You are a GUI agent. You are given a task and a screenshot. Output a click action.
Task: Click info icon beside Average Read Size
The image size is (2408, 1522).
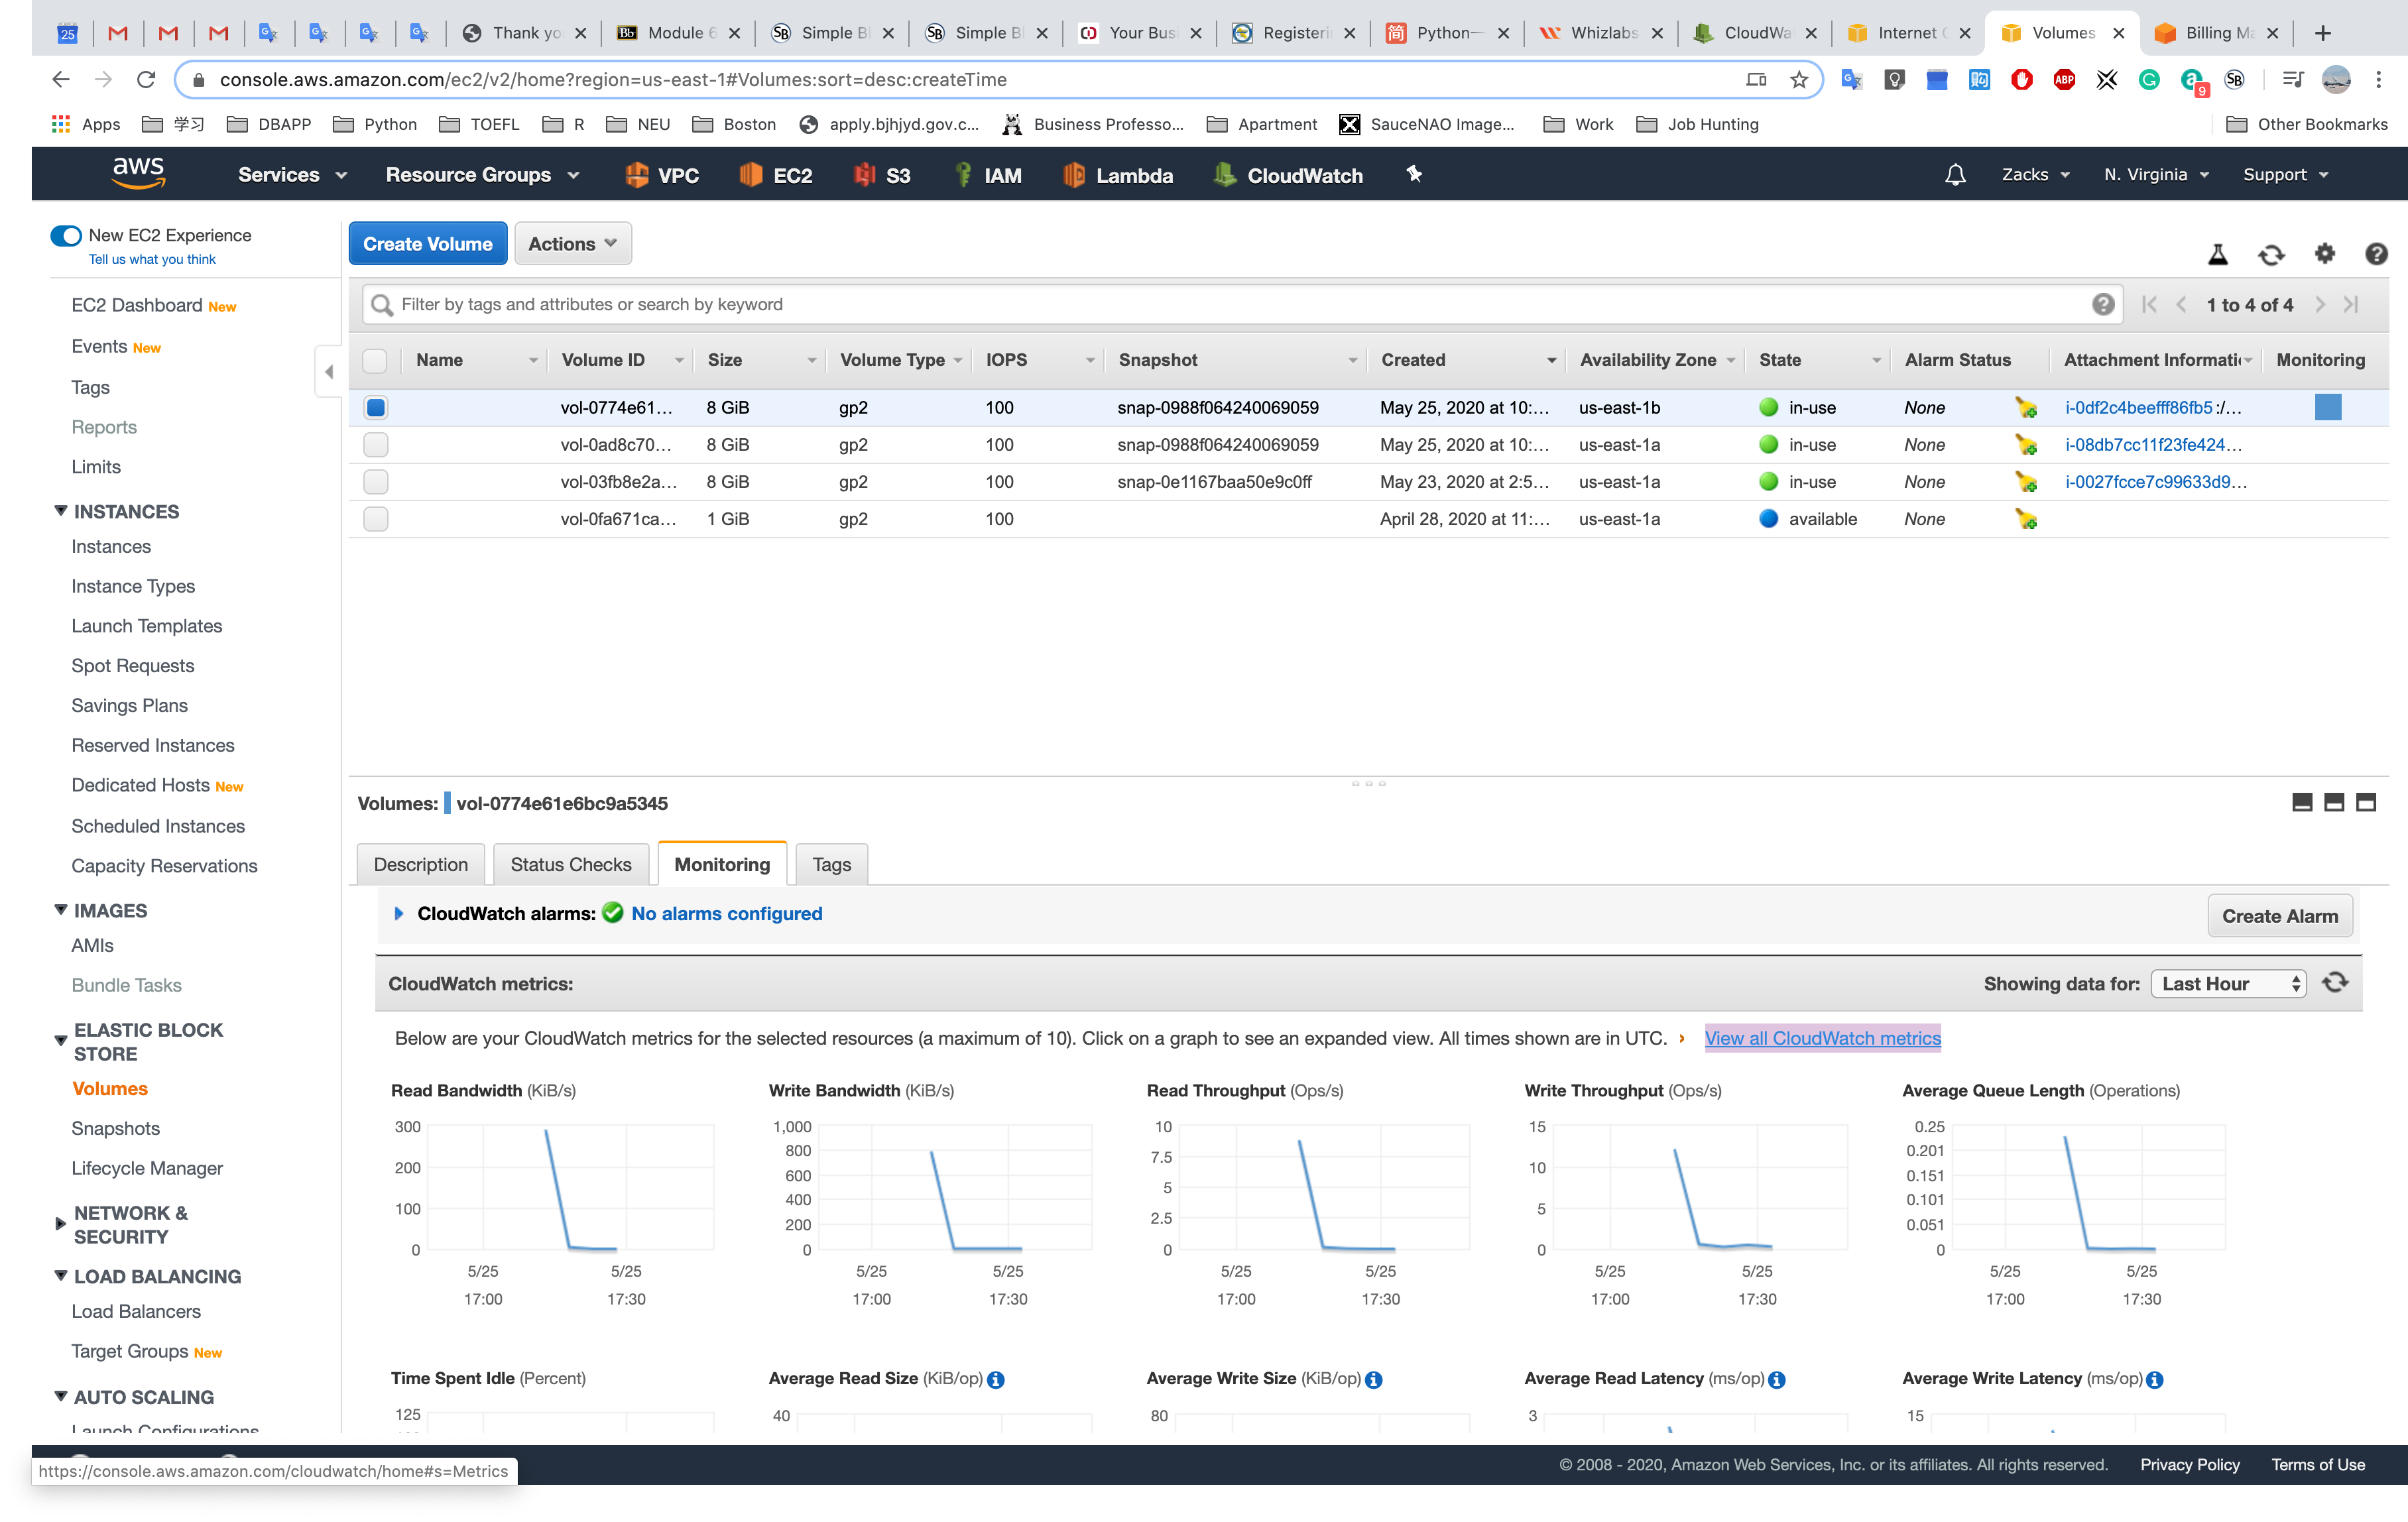point(996,1380)
